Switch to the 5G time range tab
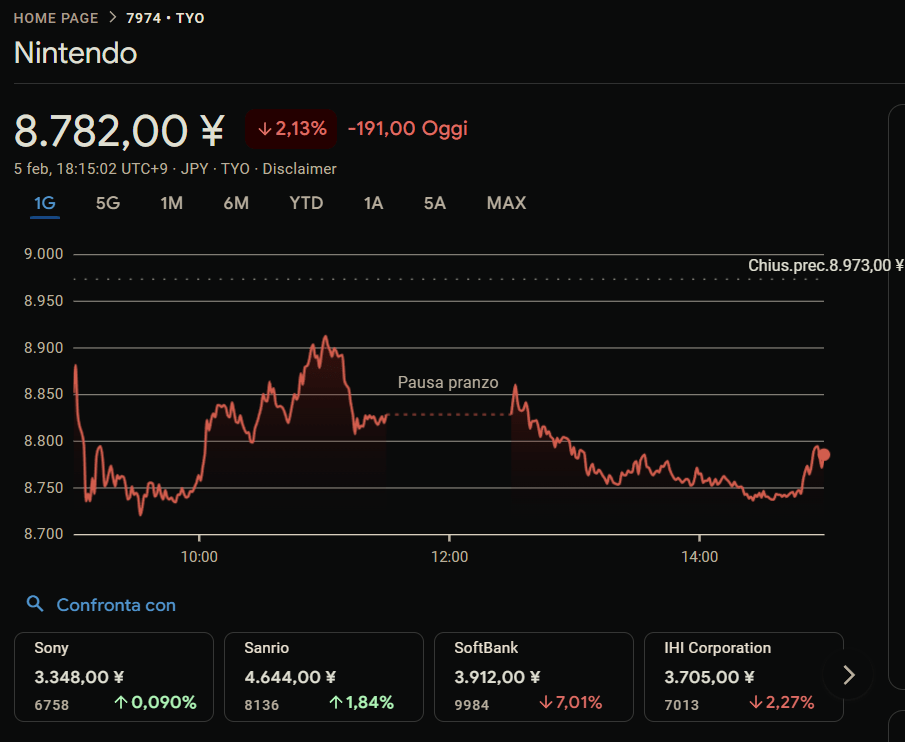This screenshot has height=742, width=905. coord(107,203)
